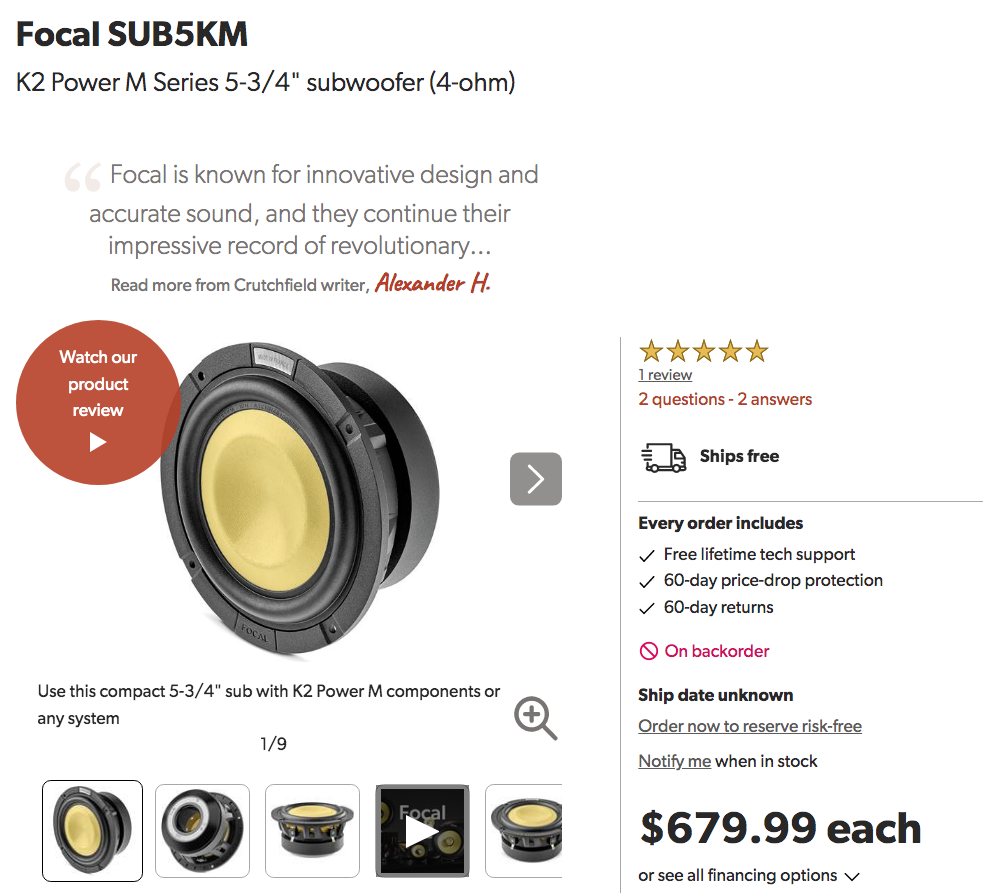
Task: Select the fifth partially visible thumbnail
Action: (x=523, y=830)
